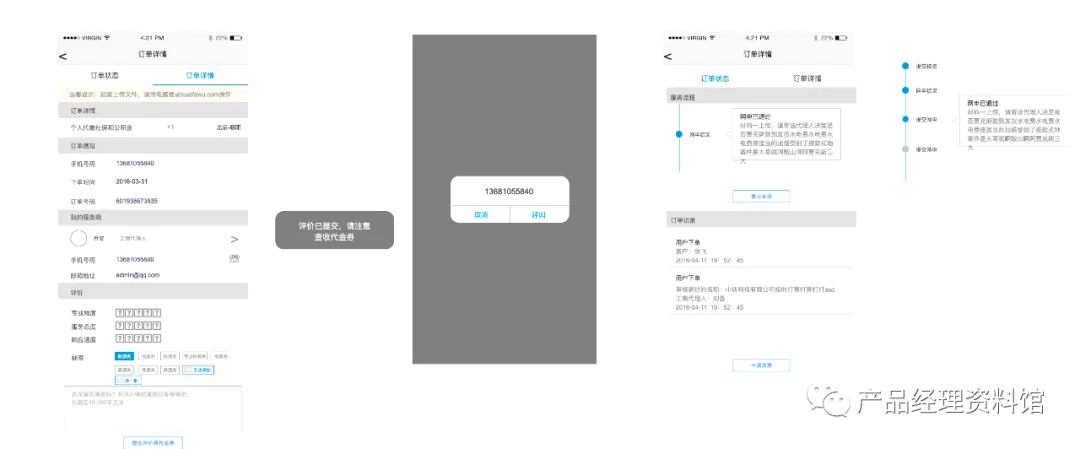Click 取消 in the call dialog
Screen dimensions: 1080x449
click(x=480, y=215)
